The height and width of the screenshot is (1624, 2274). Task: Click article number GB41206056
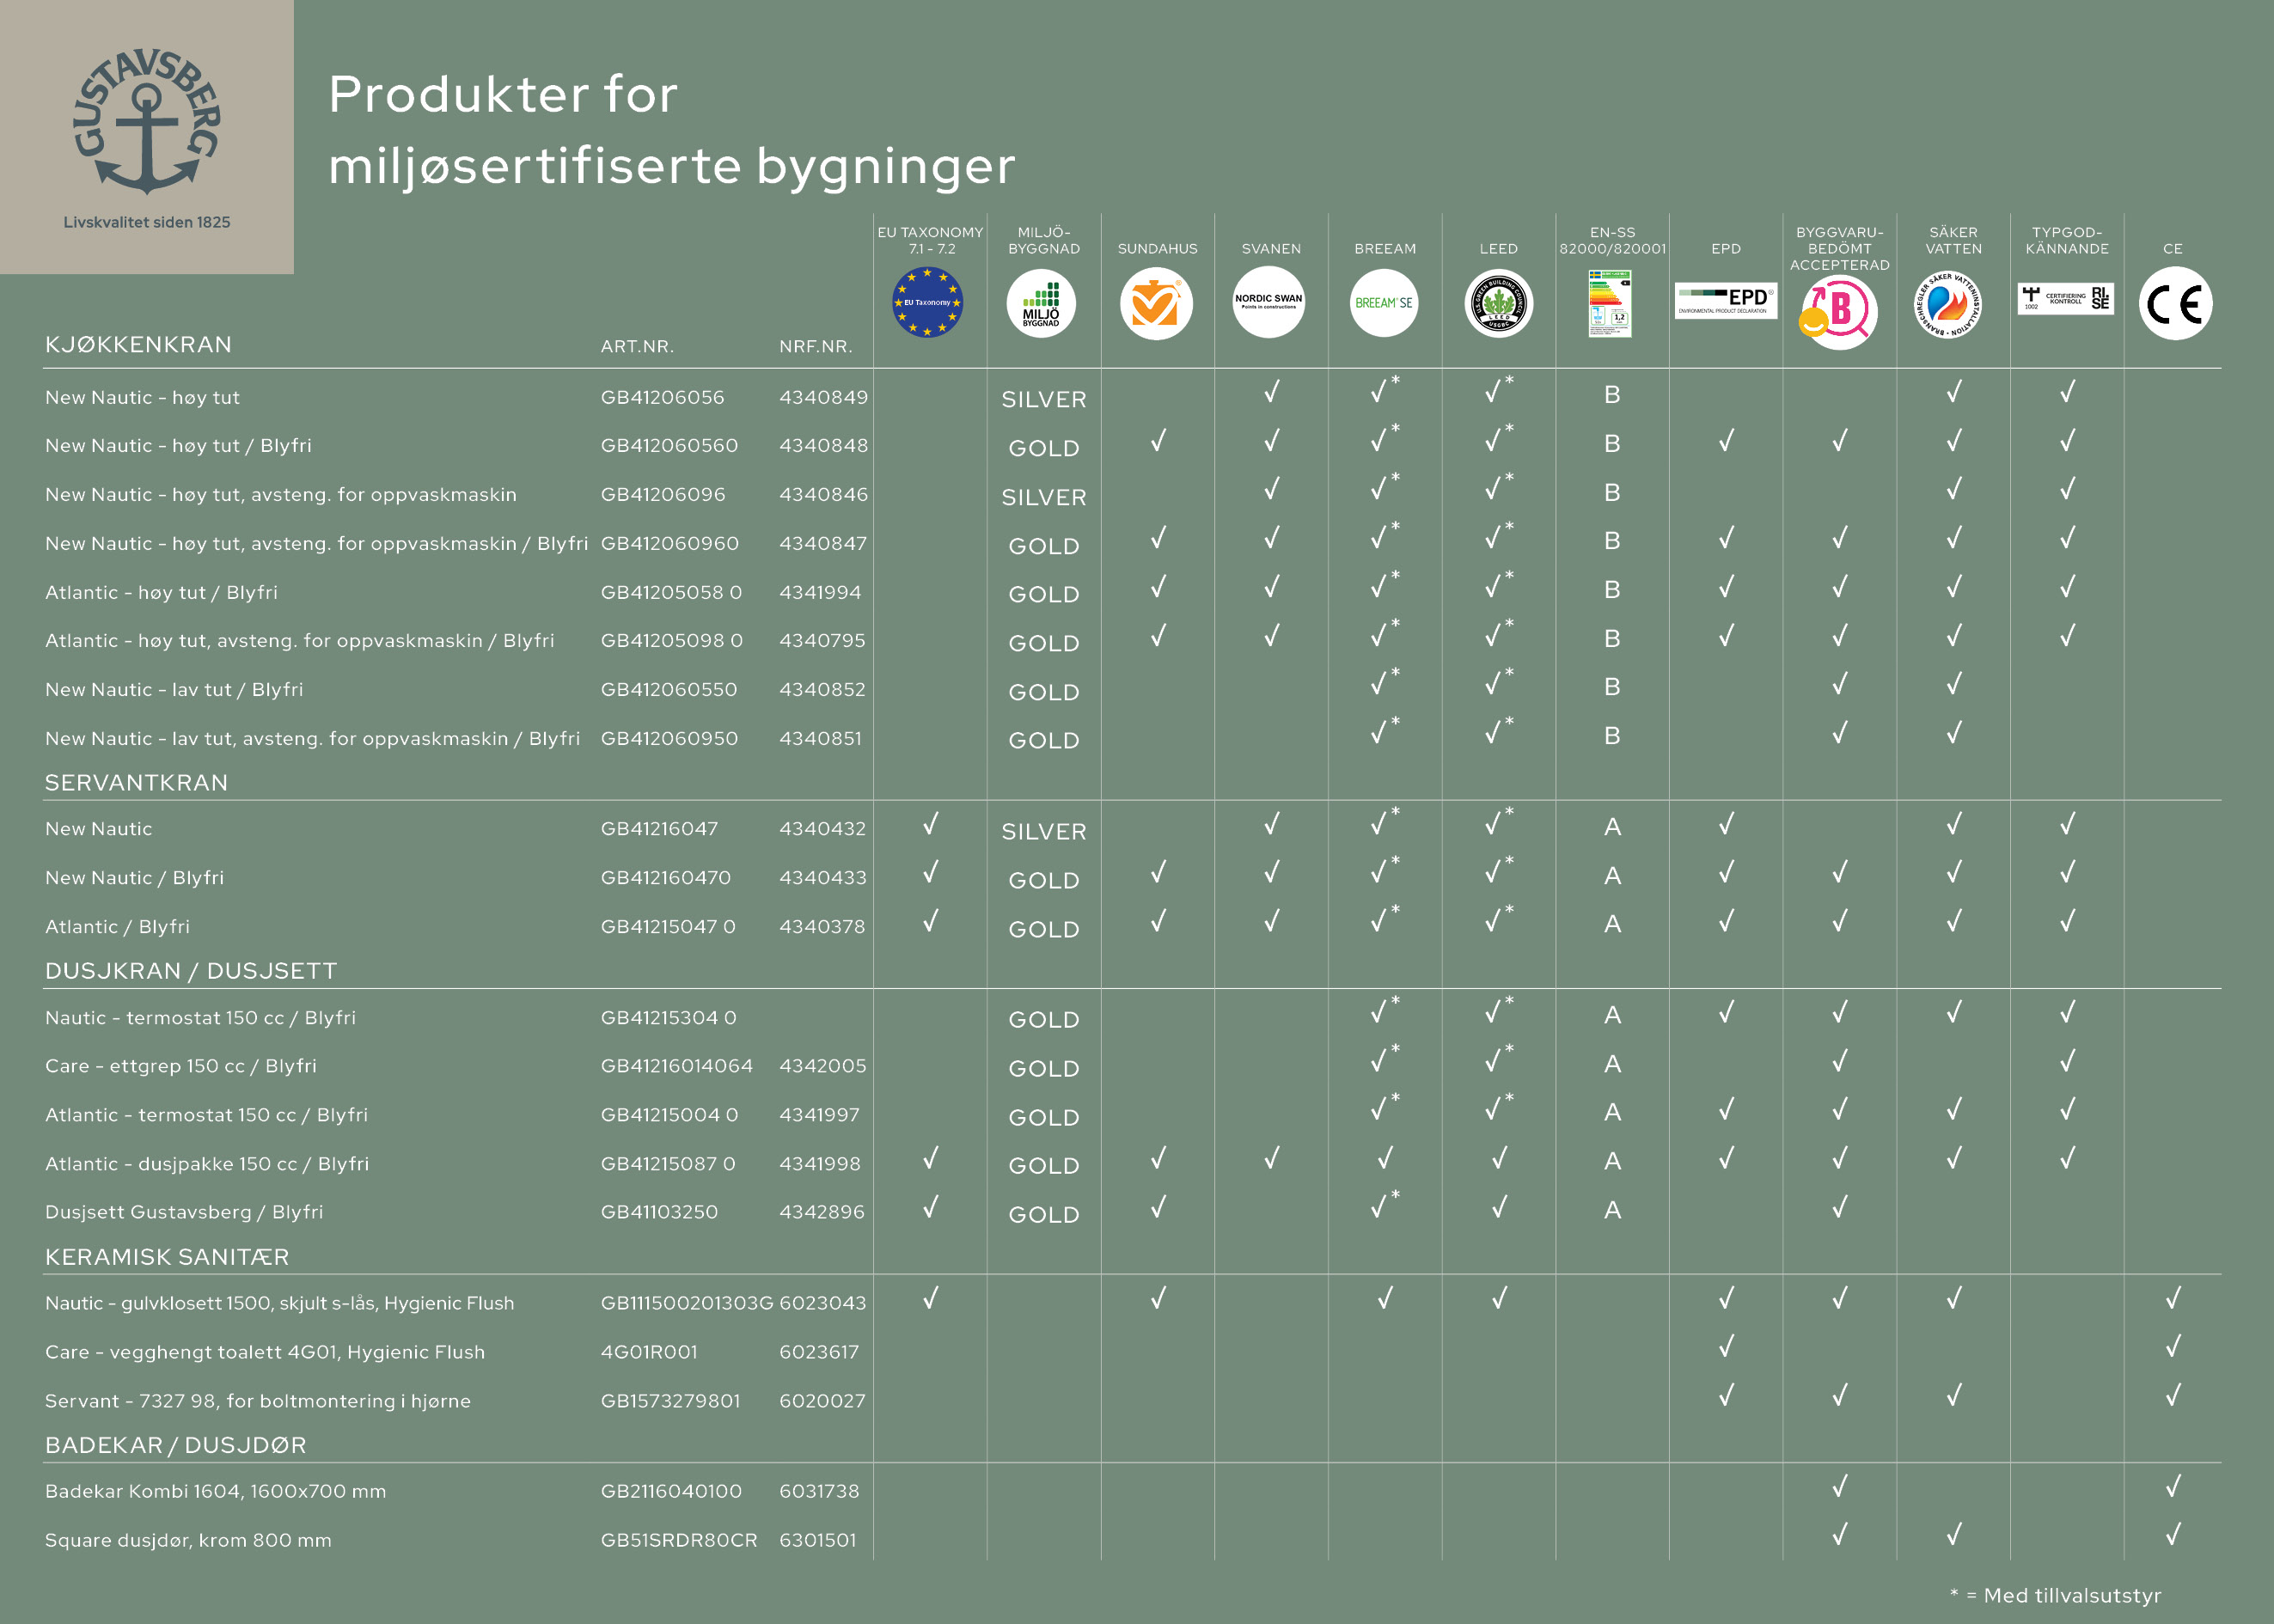(x=662, y=397)
